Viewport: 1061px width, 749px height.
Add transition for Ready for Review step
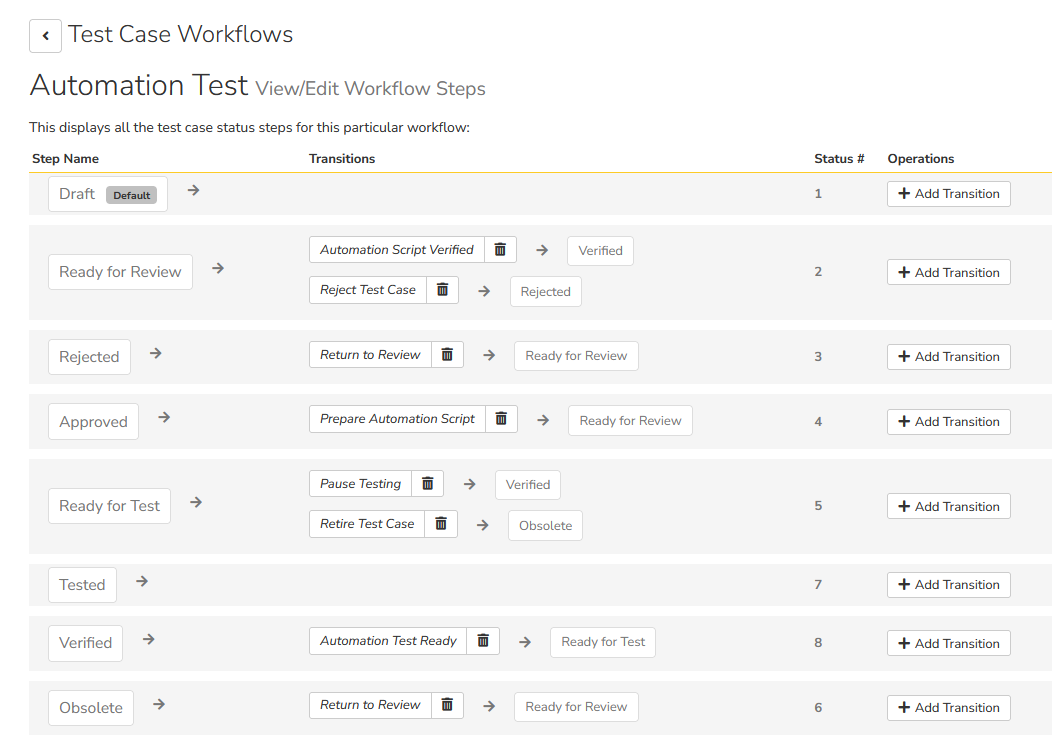coord(948,272)
